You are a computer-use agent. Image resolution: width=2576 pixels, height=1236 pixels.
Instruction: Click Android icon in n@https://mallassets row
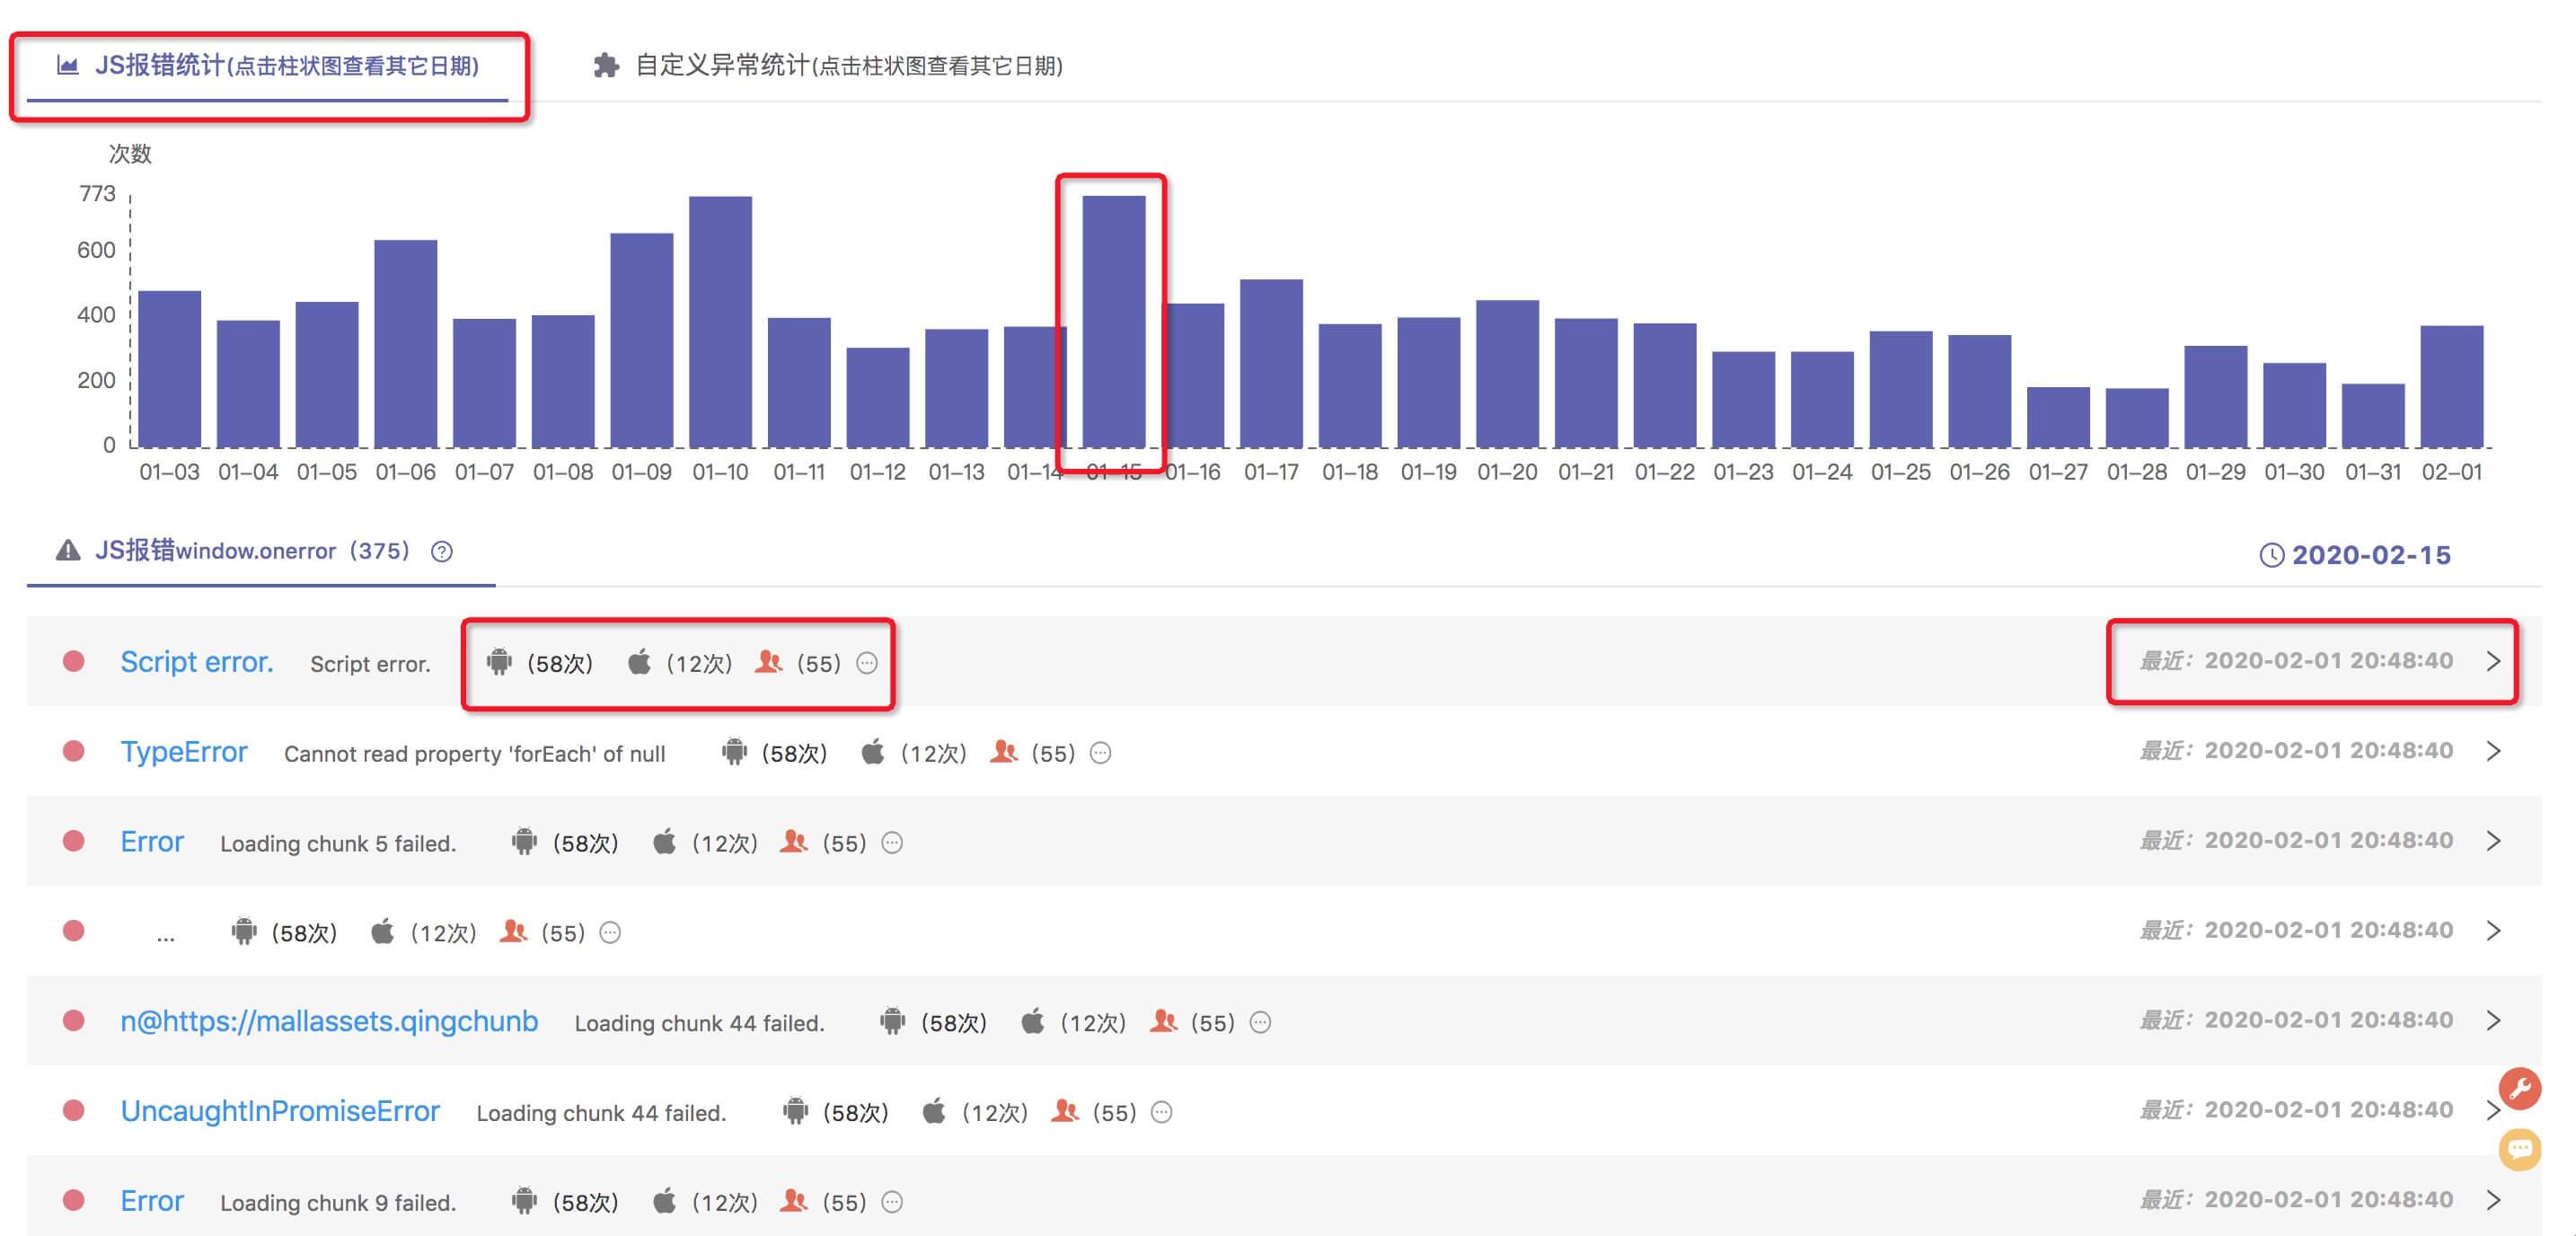(x=893, y=1021)
